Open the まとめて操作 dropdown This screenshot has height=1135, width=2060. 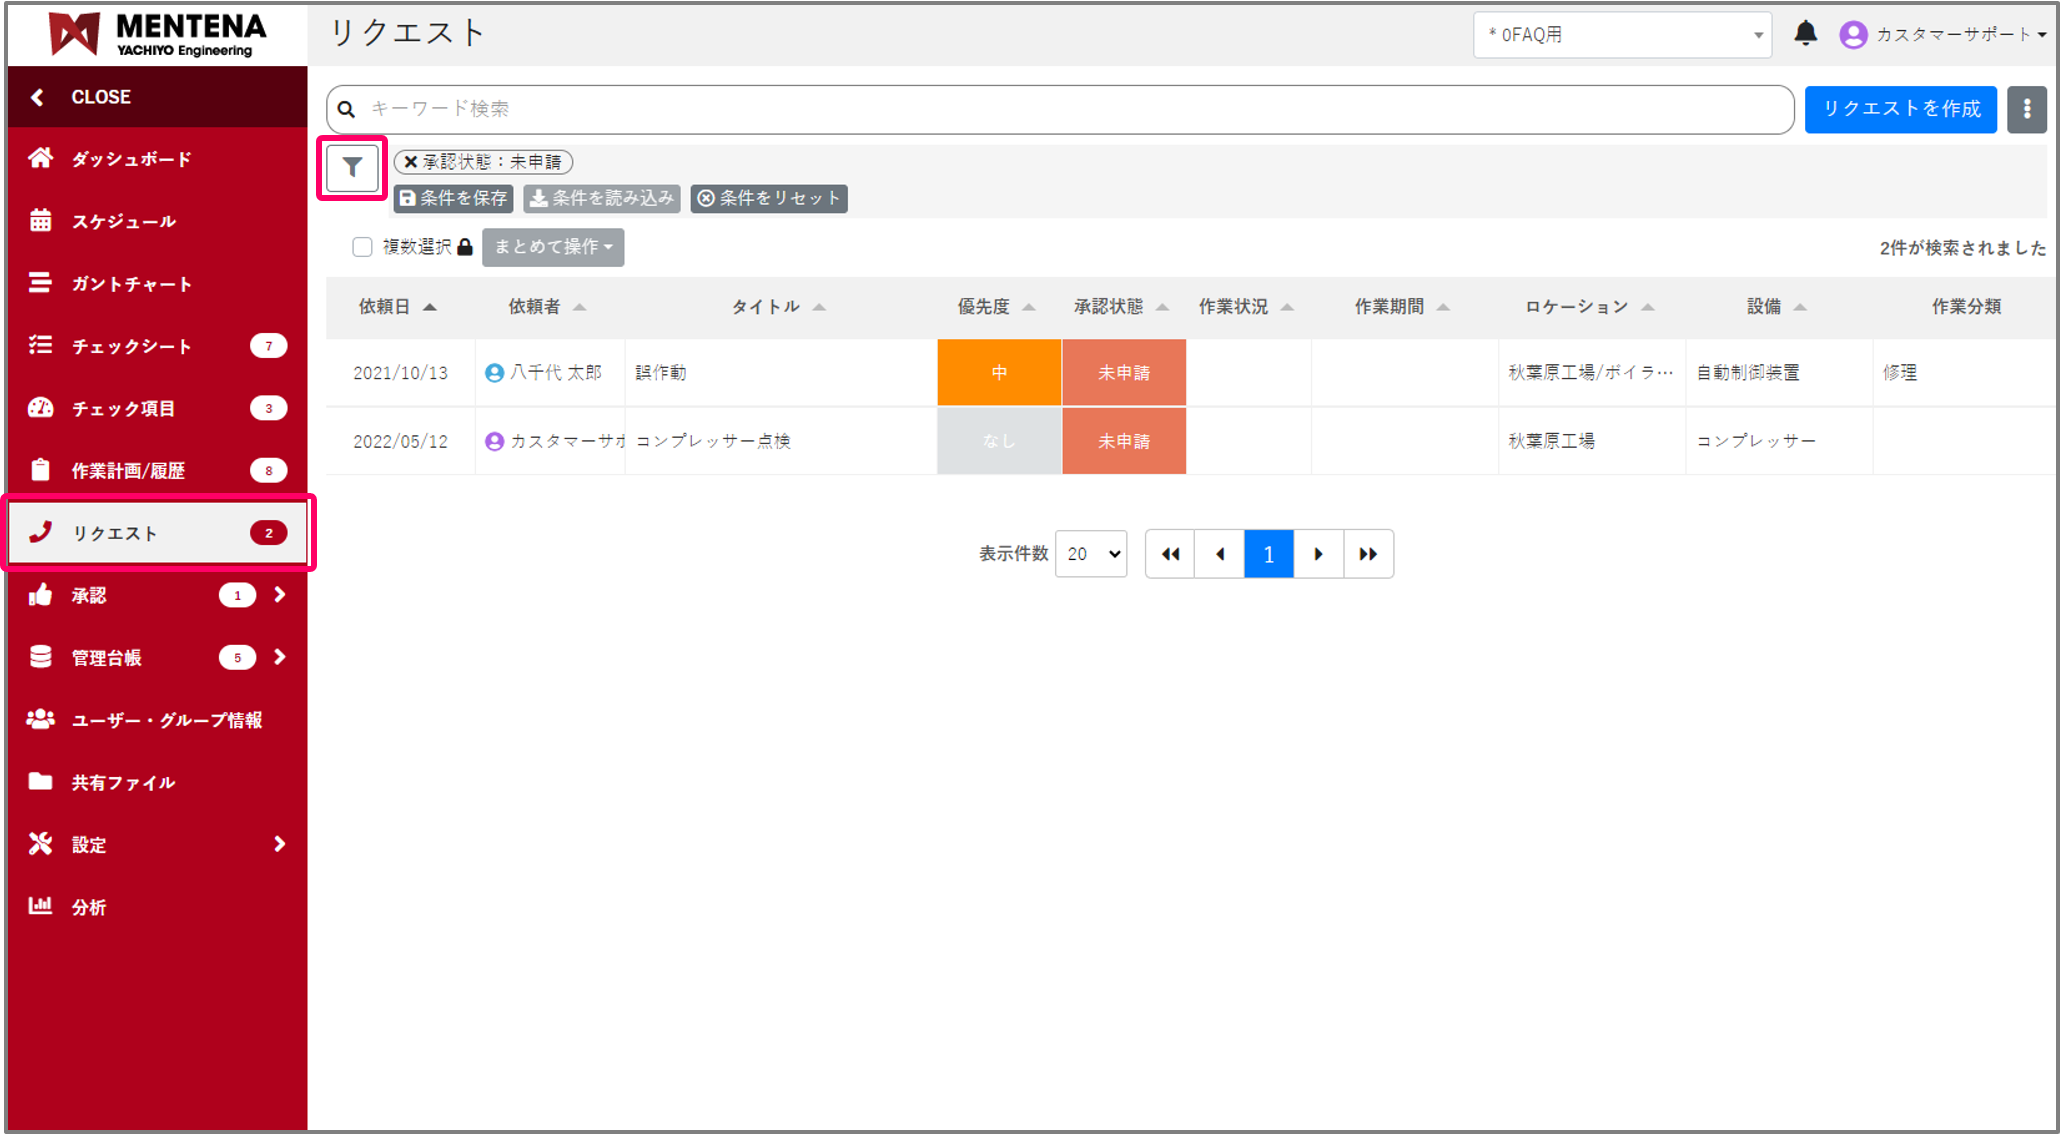pyautogui.click(x=553, y=247)
